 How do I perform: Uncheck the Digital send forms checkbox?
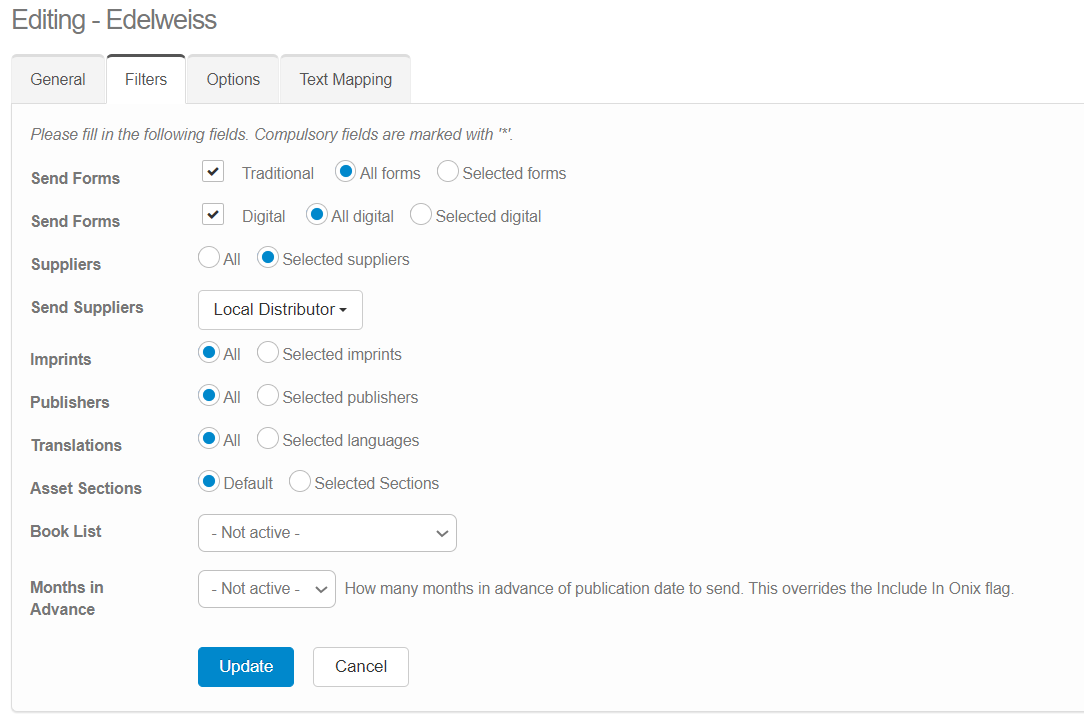pyautogui.click(x=212, y=214)
